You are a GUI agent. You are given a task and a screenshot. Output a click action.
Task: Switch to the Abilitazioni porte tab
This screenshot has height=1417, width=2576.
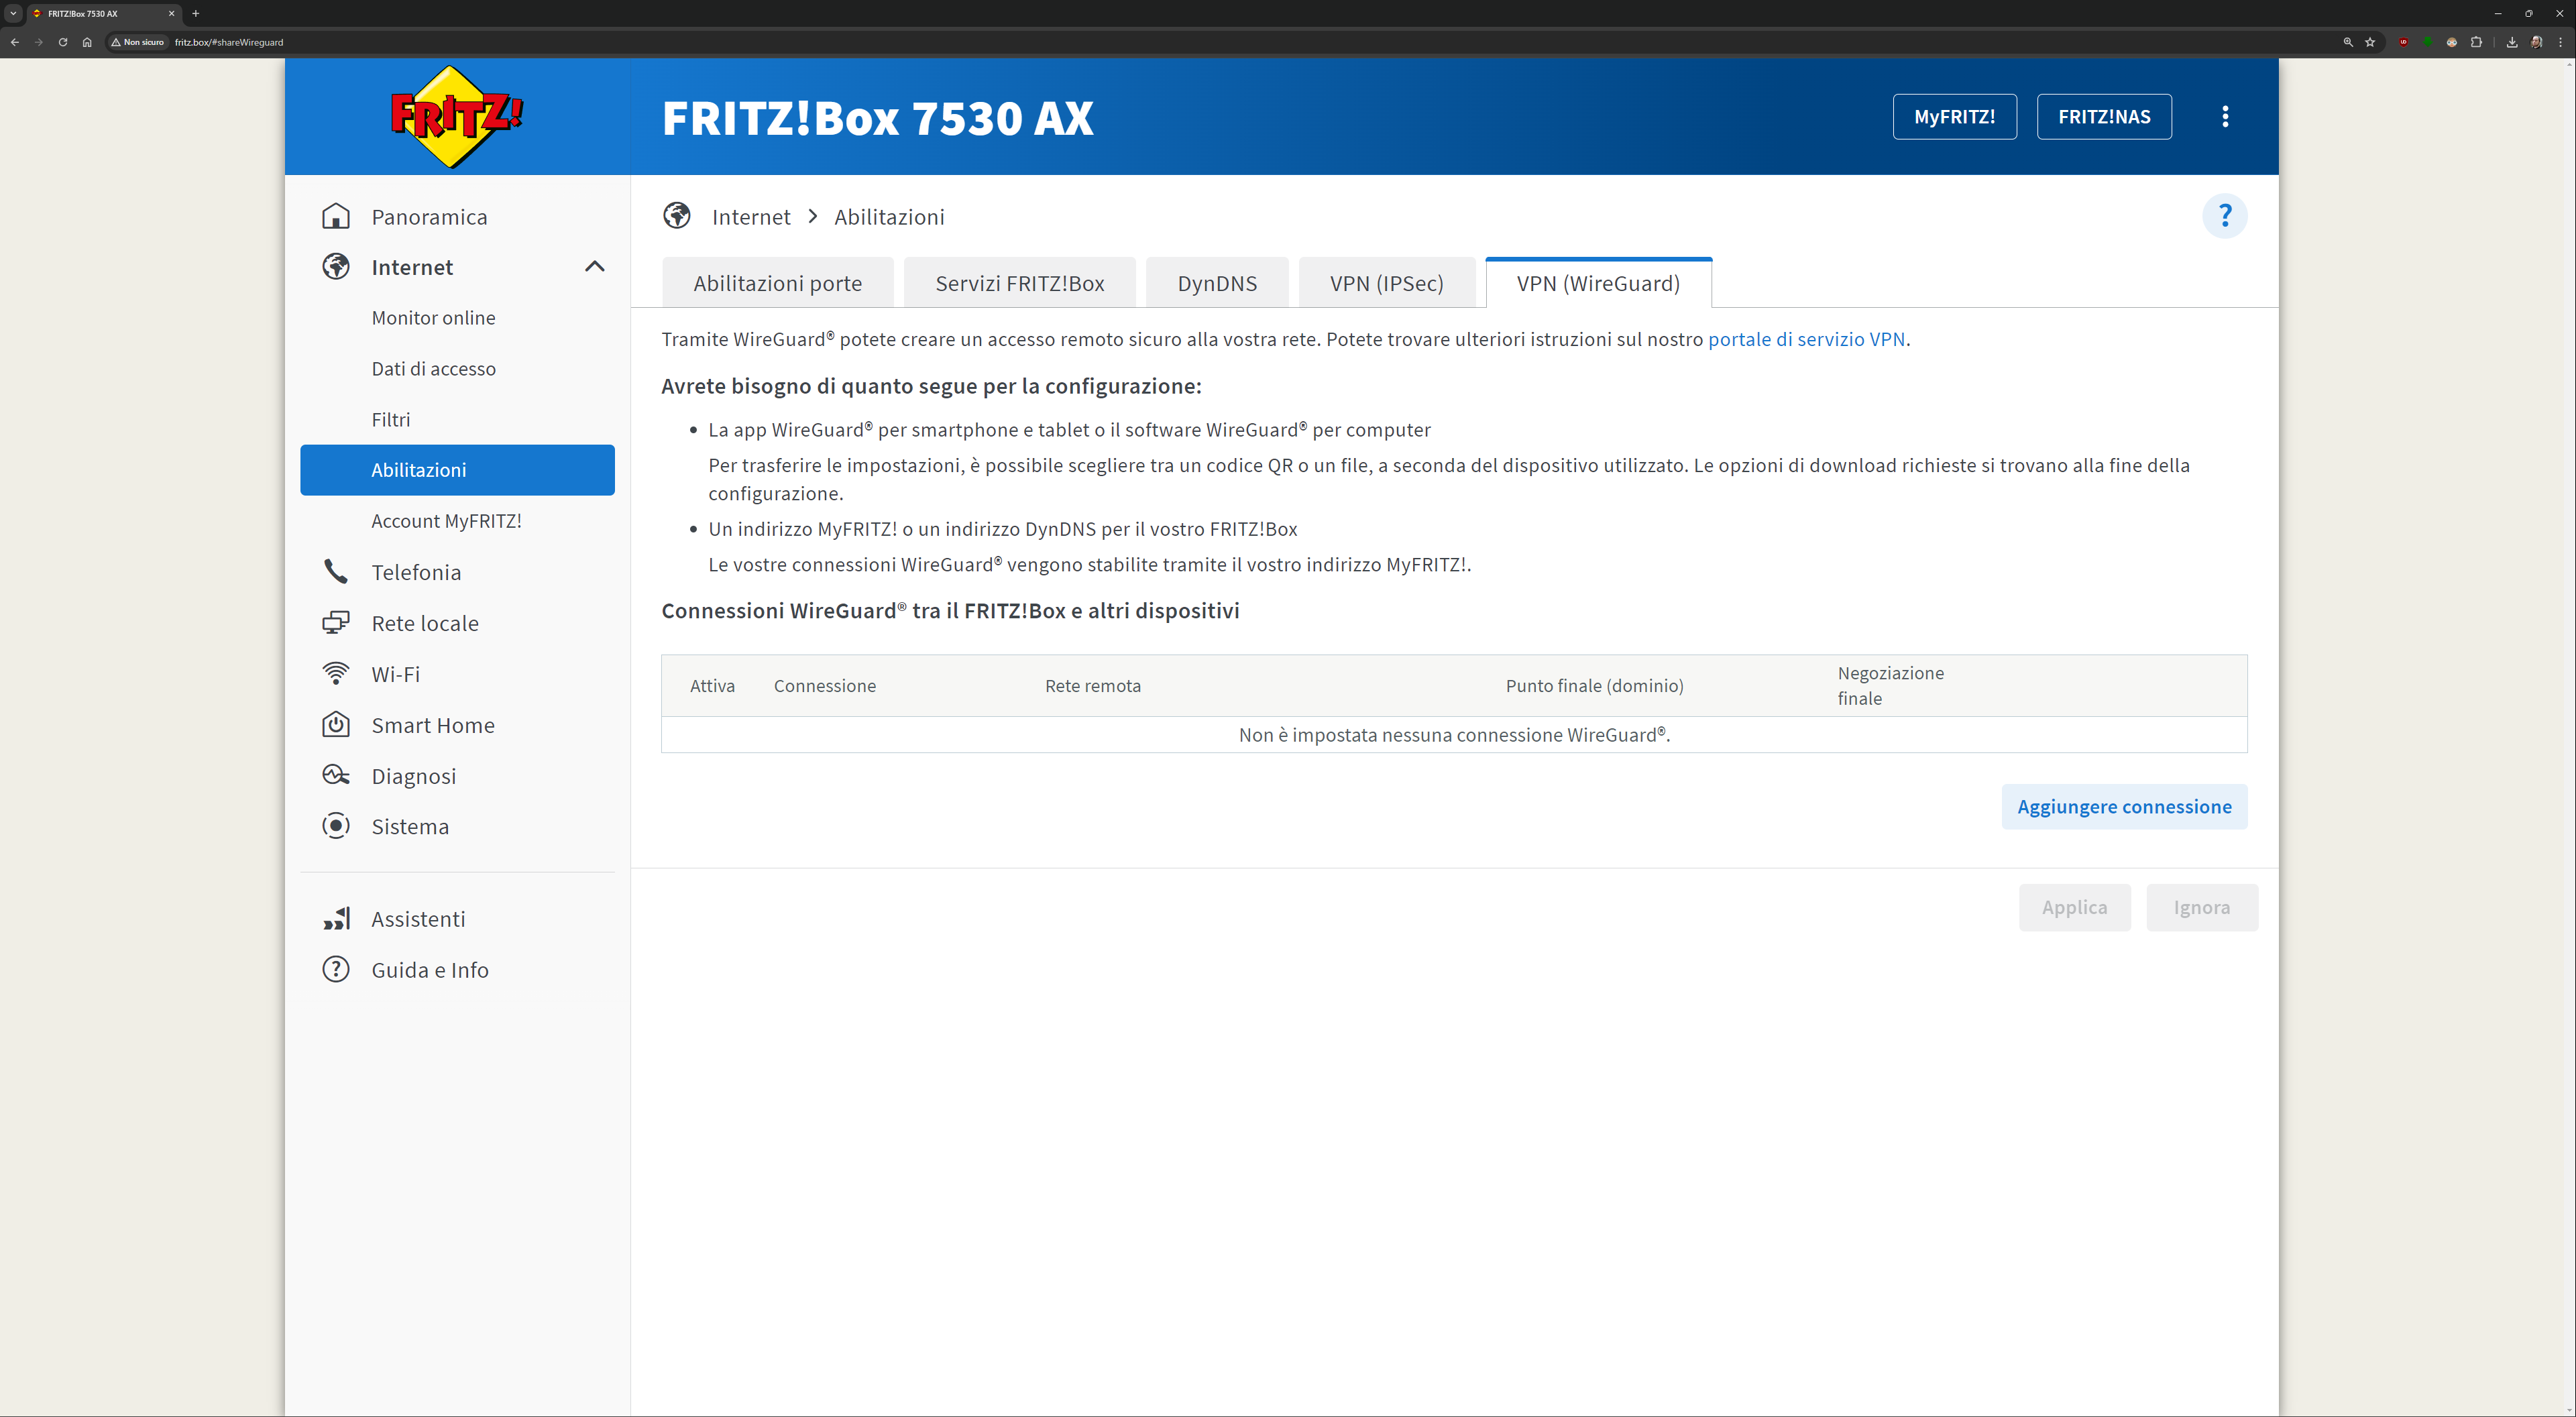(x=777, y=284)
